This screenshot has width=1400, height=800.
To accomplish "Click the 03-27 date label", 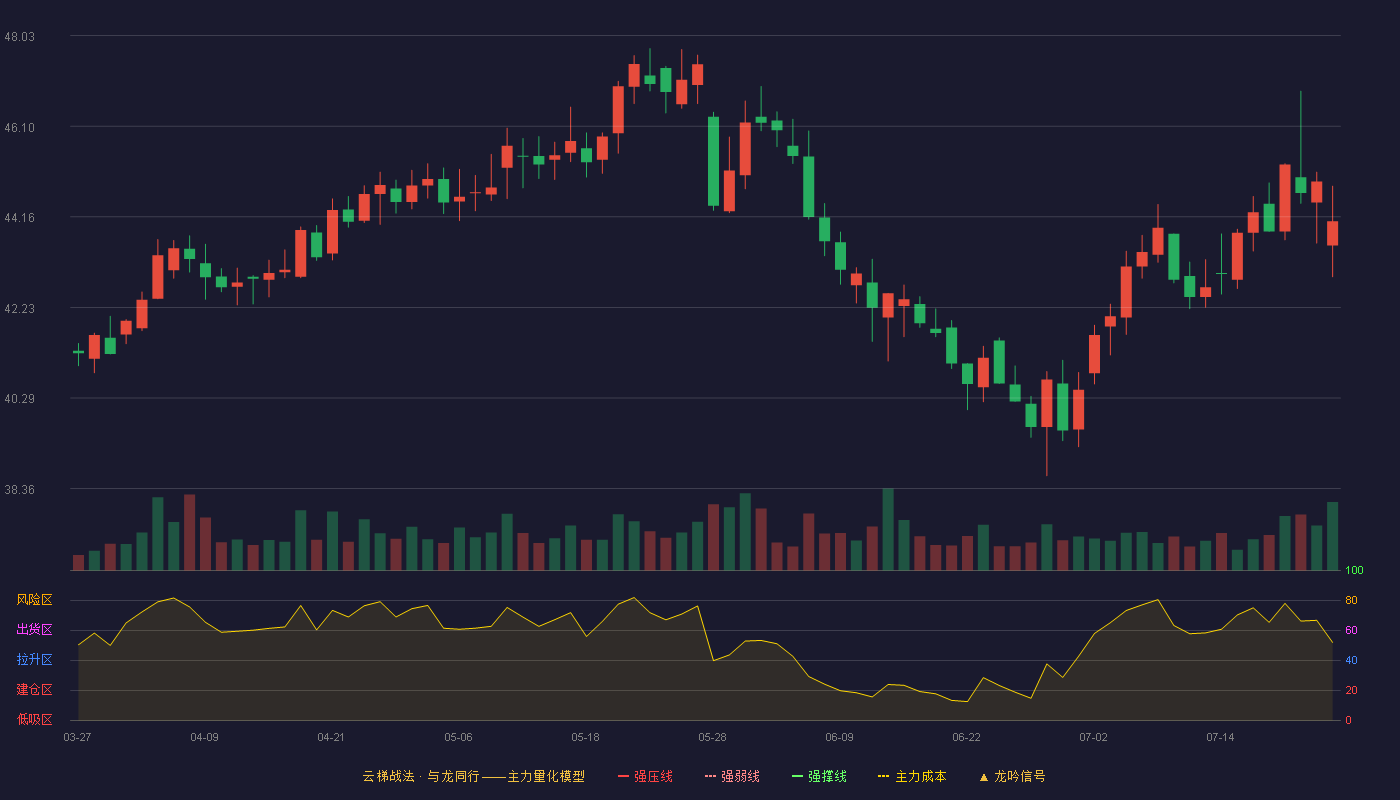I will (77, 737).
